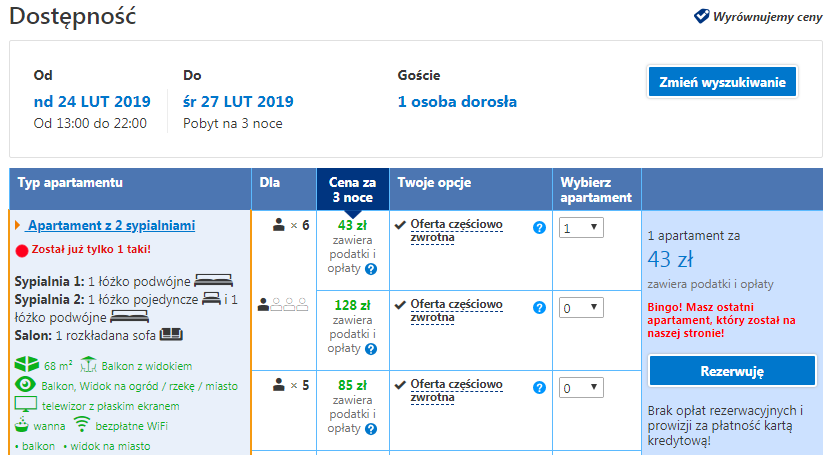Click help icon beside 85 zł refund offer
830x455 pixels.
tap(539, 387)
